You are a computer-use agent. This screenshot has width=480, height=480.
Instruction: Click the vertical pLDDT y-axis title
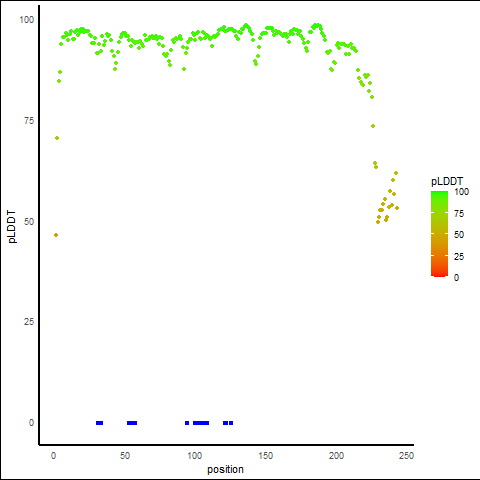pyautogui.click(x=12, y=227)
